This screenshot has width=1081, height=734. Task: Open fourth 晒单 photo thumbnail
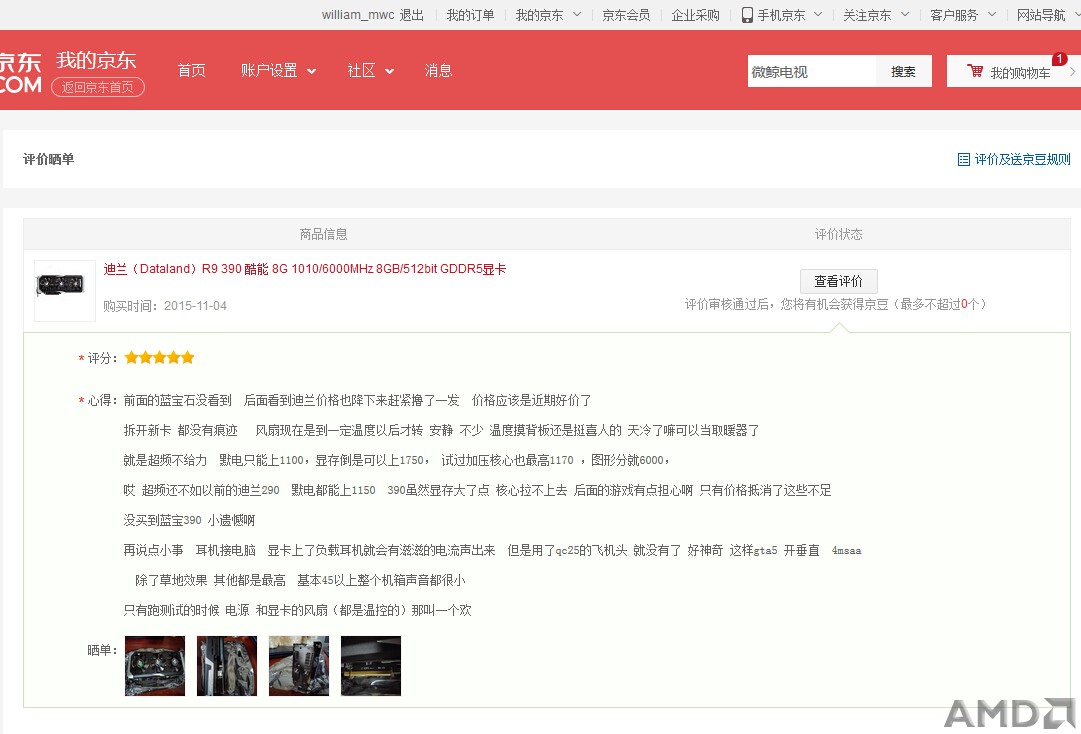click(371, 666)
